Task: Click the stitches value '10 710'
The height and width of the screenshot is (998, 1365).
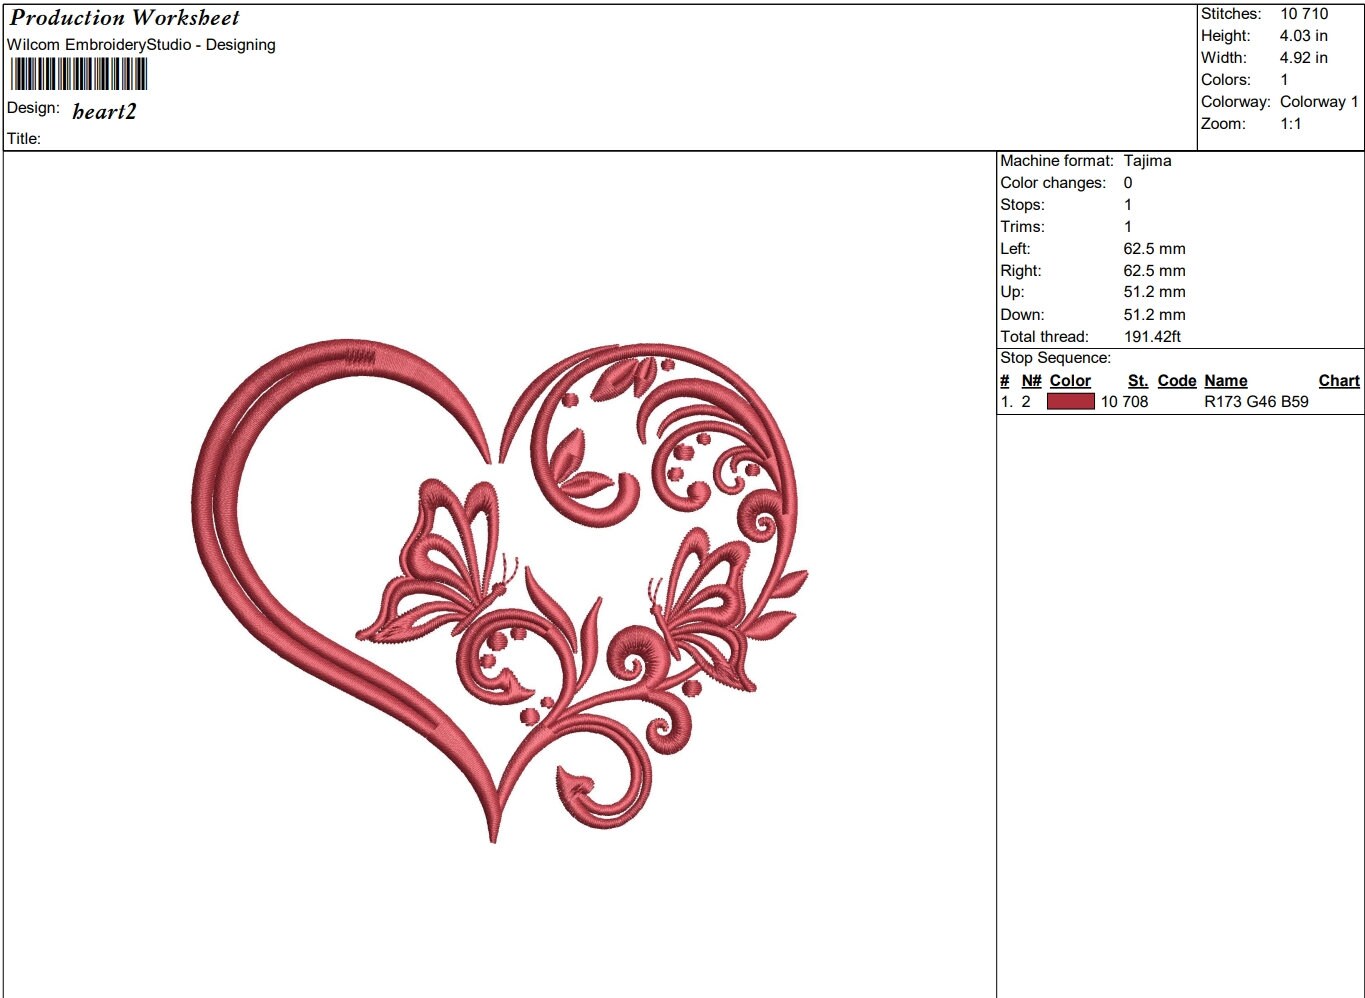Action: point(1304,14)
